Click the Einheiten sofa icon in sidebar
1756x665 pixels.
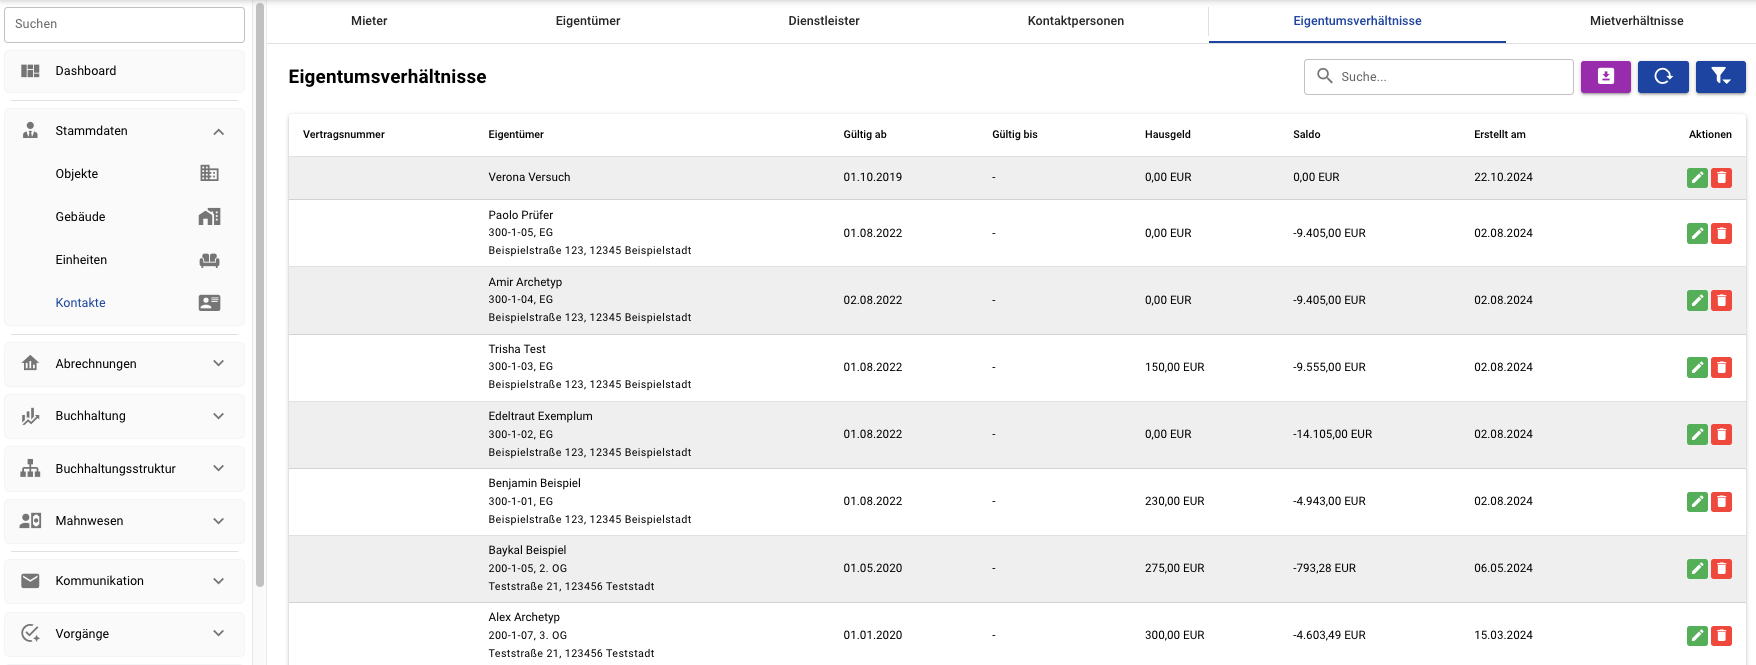tap(209, 260)
